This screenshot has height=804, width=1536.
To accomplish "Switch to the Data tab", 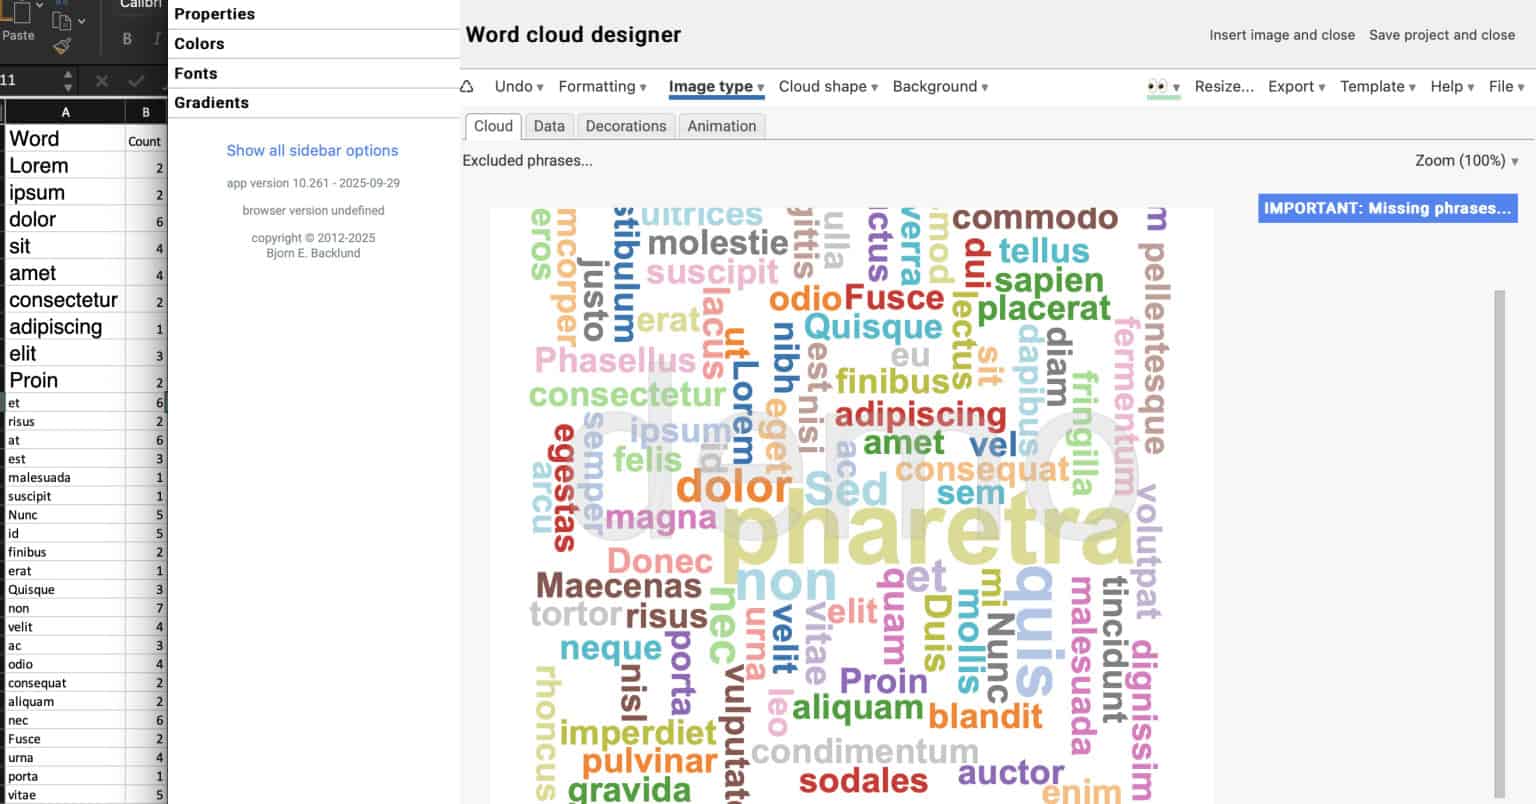I will pos(549,125).
